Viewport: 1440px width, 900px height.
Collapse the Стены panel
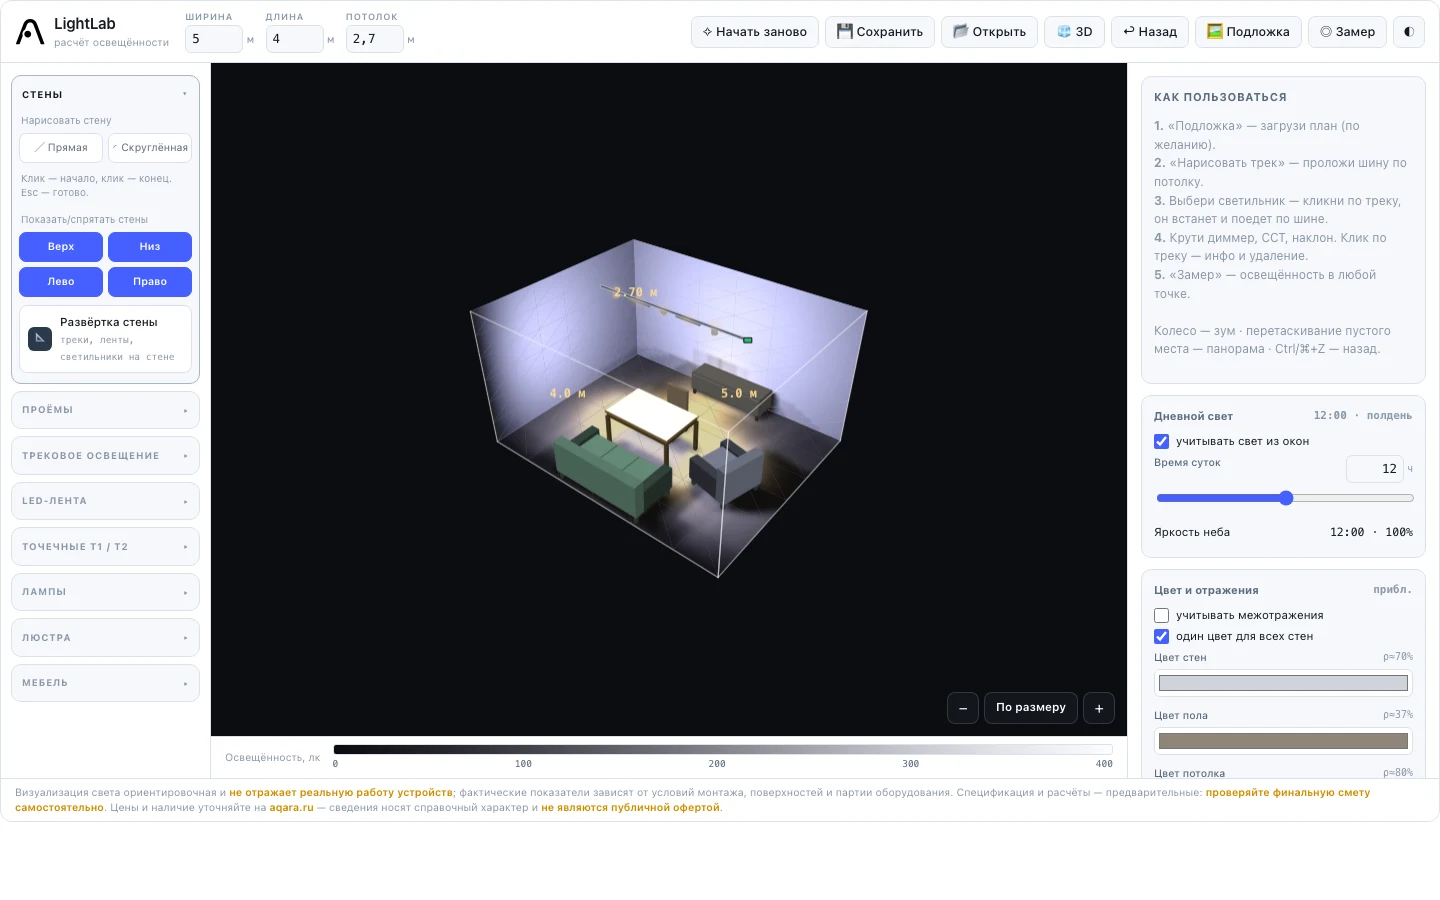pos(105,94)
